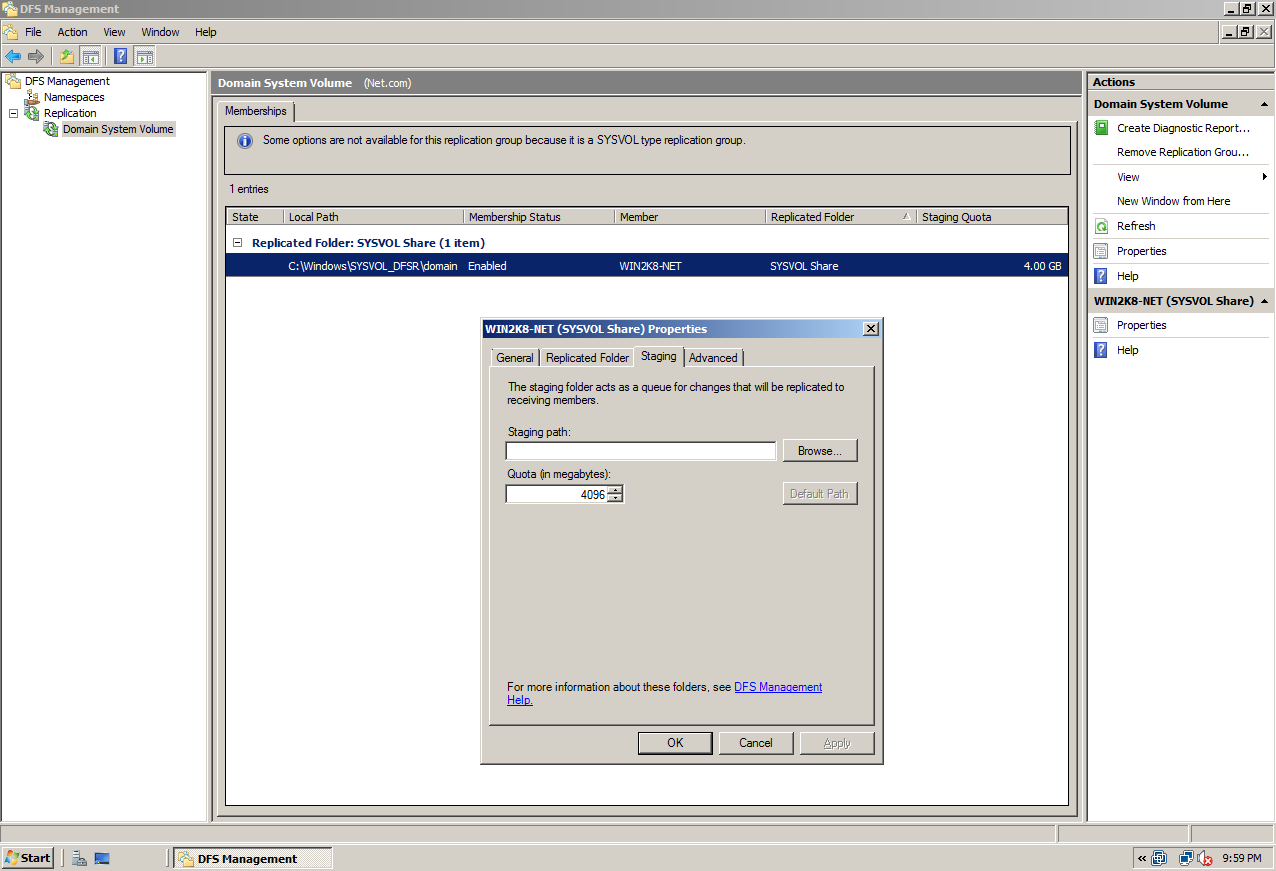Open the network status tray icon

click(1187, 858)
